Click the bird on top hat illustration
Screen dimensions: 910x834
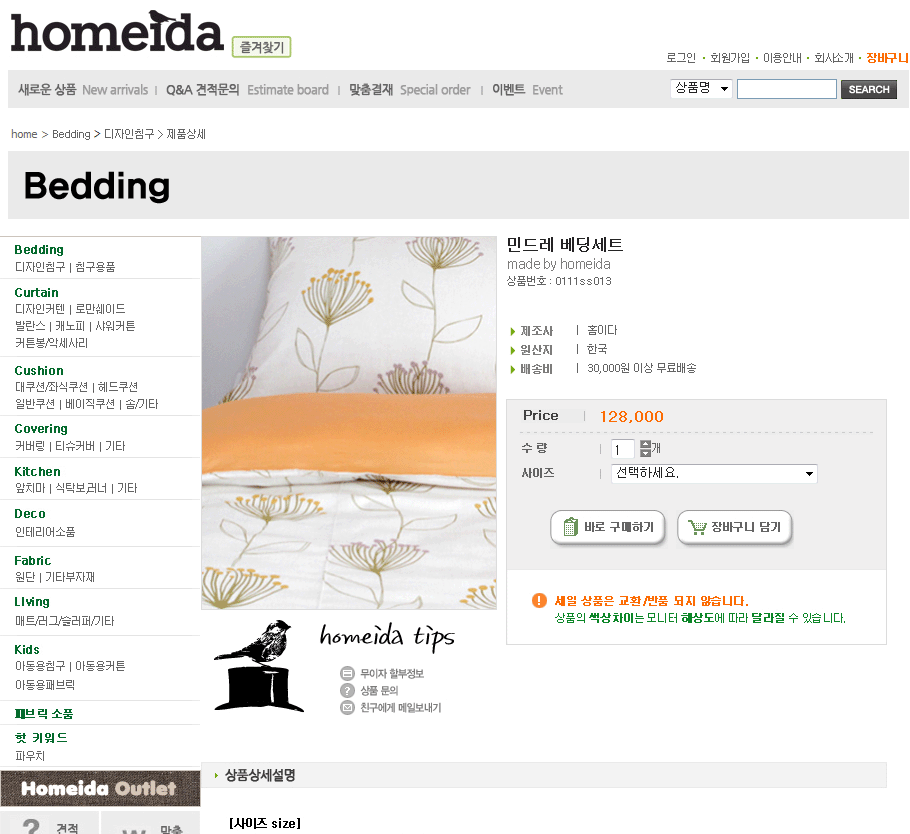(x=258, y=666)
